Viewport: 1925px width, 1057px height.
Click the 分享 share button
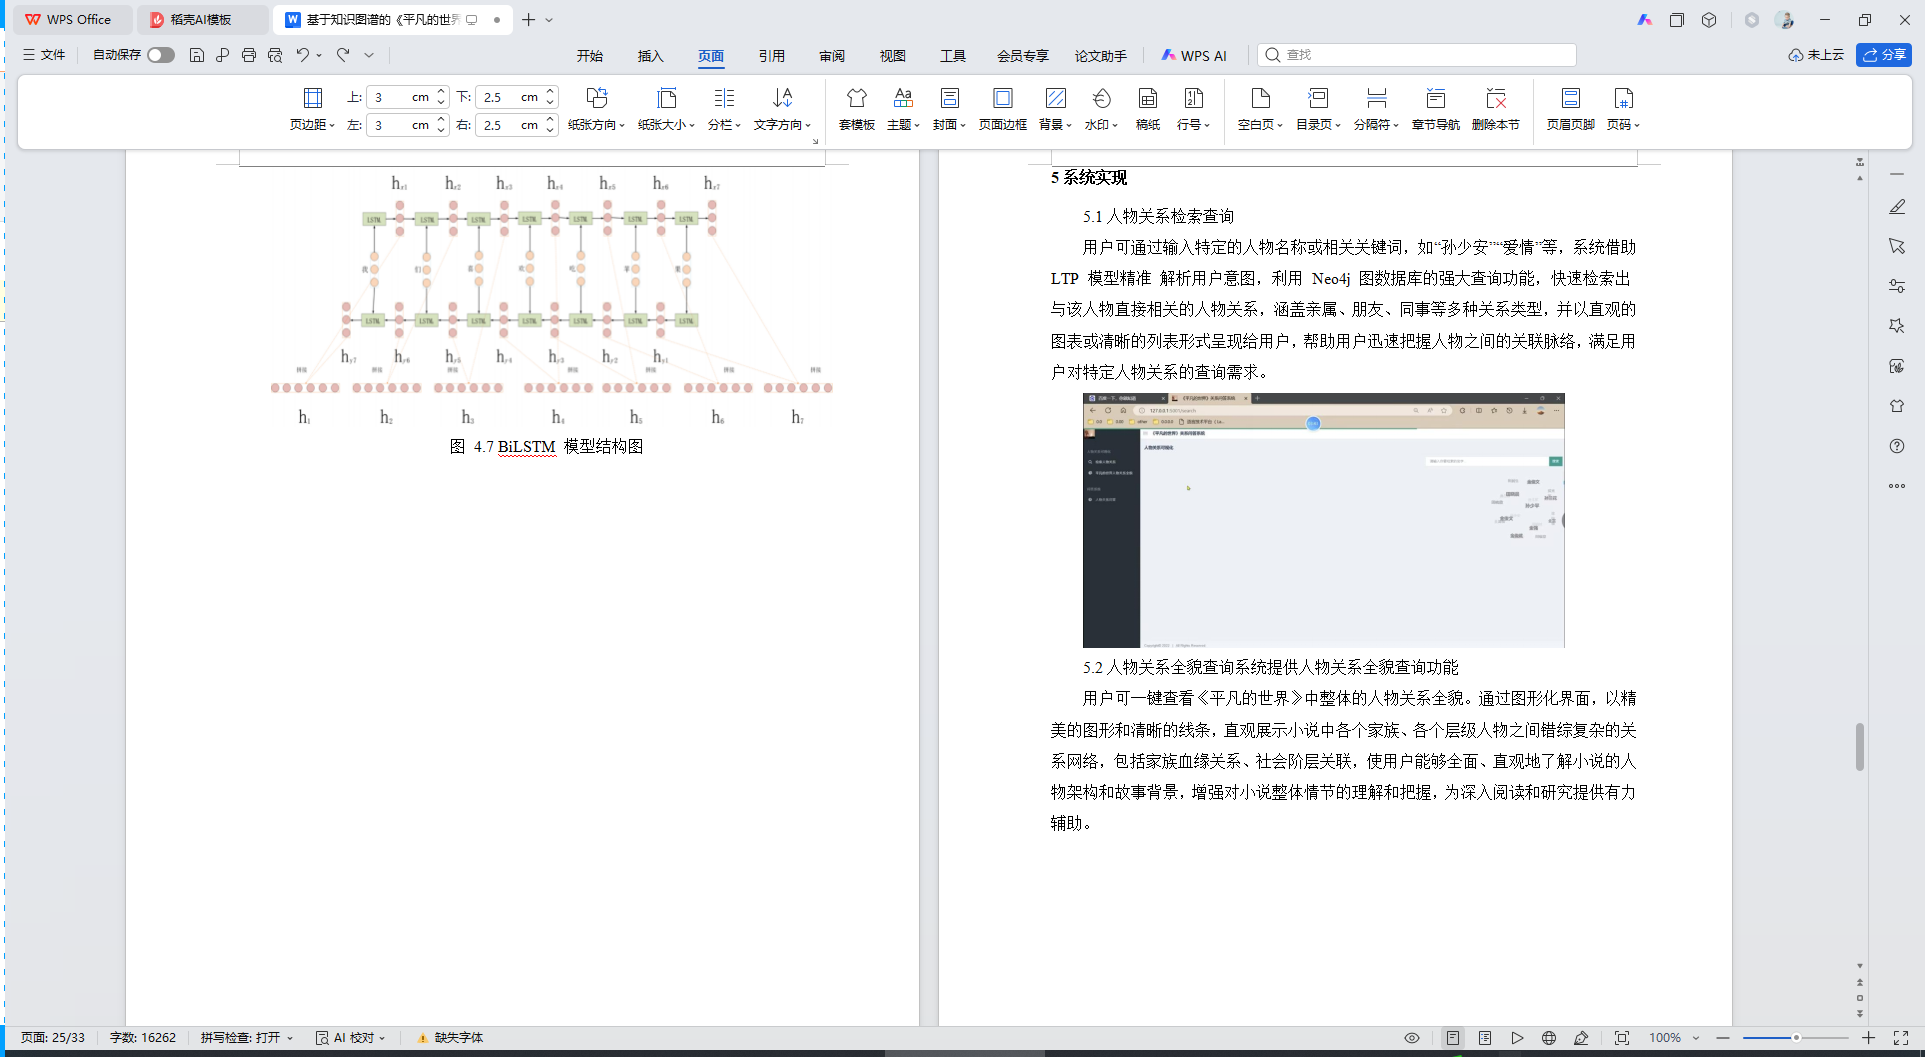(1884, 55)
